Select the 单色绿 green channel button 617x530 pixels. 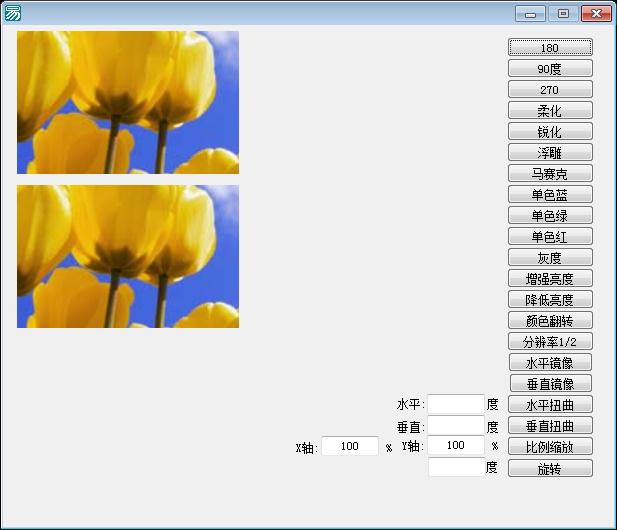coord(550,216)
